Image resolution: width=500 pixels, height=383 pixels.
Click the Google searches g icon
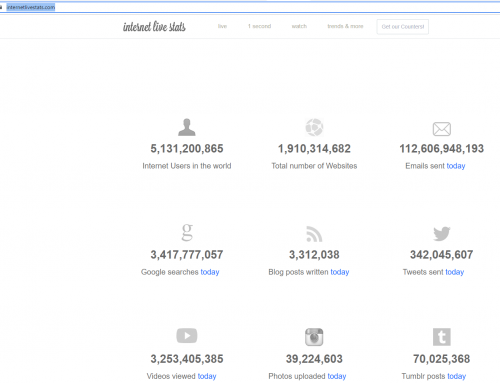187,232
